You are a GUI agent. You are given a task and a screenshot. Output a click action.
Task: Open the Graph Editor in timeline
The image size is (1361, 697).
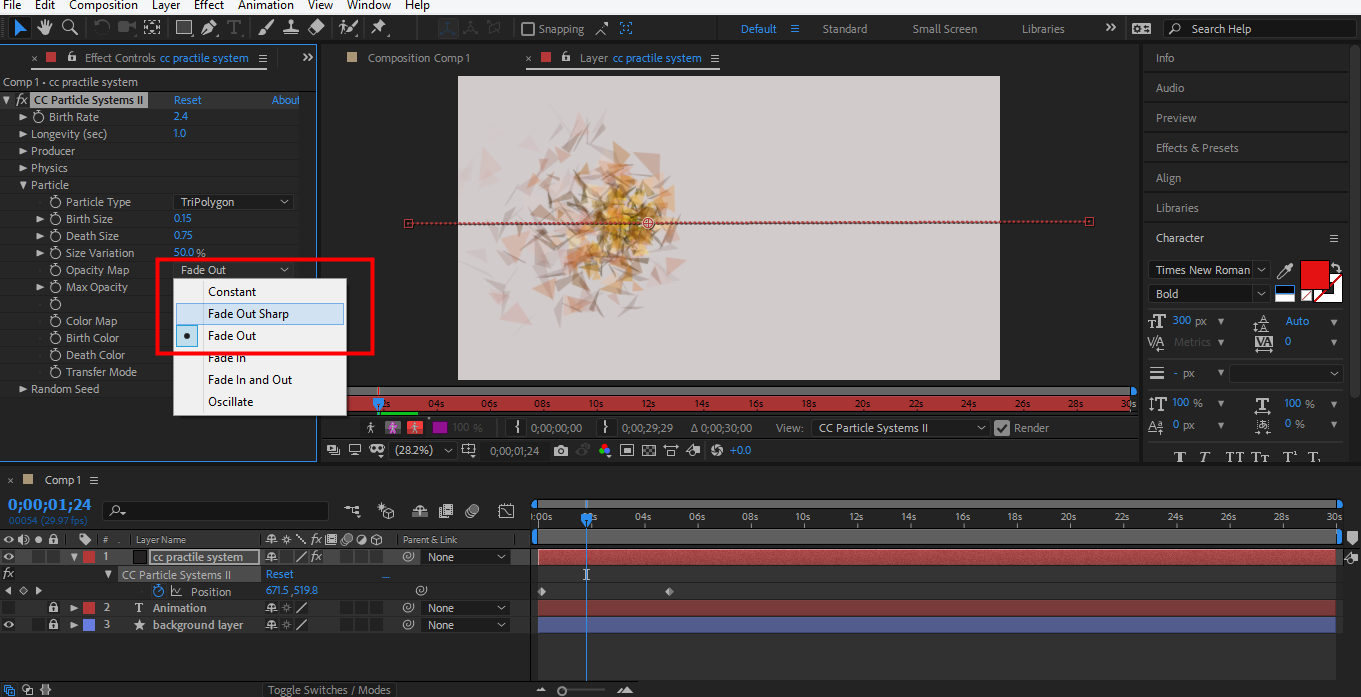506,511
